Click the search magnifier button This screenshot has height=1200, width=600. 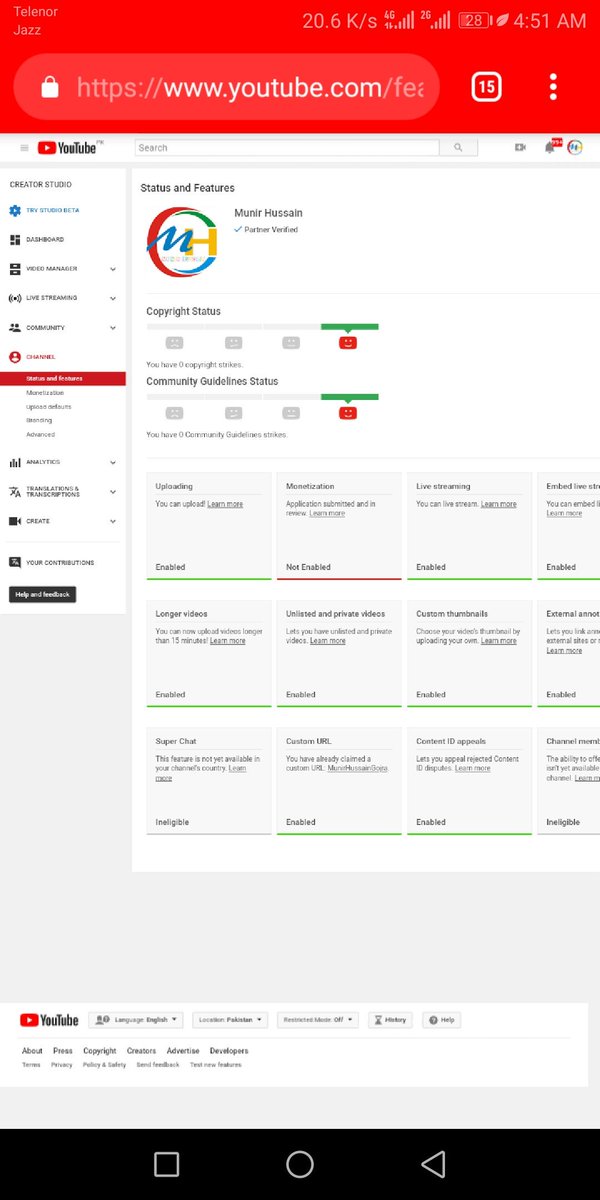pos(458,147)
